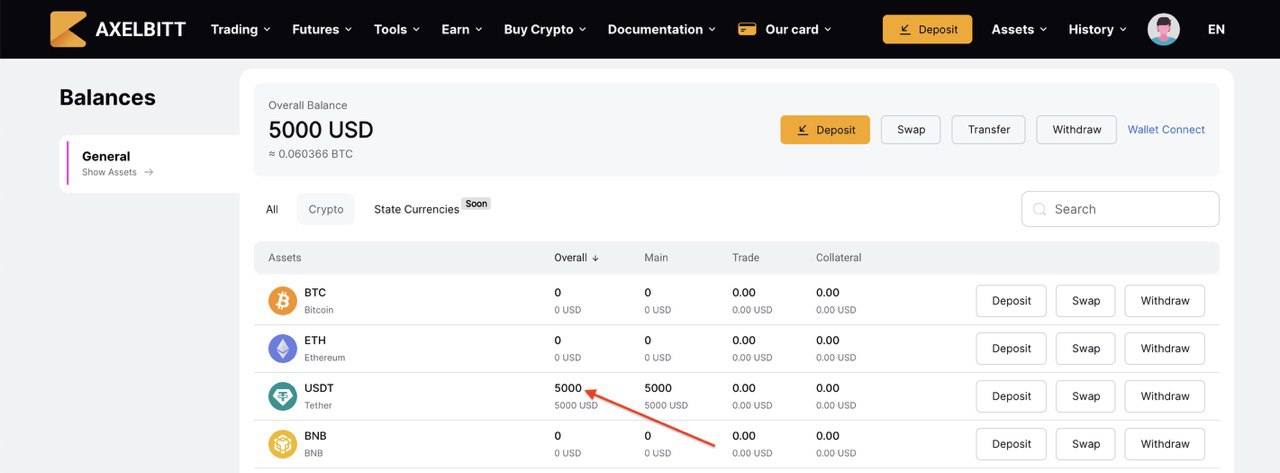This screenshot has width=1280, height=473.
Task: Expand the Buy Crypto menu
Action: coord(545,29)
